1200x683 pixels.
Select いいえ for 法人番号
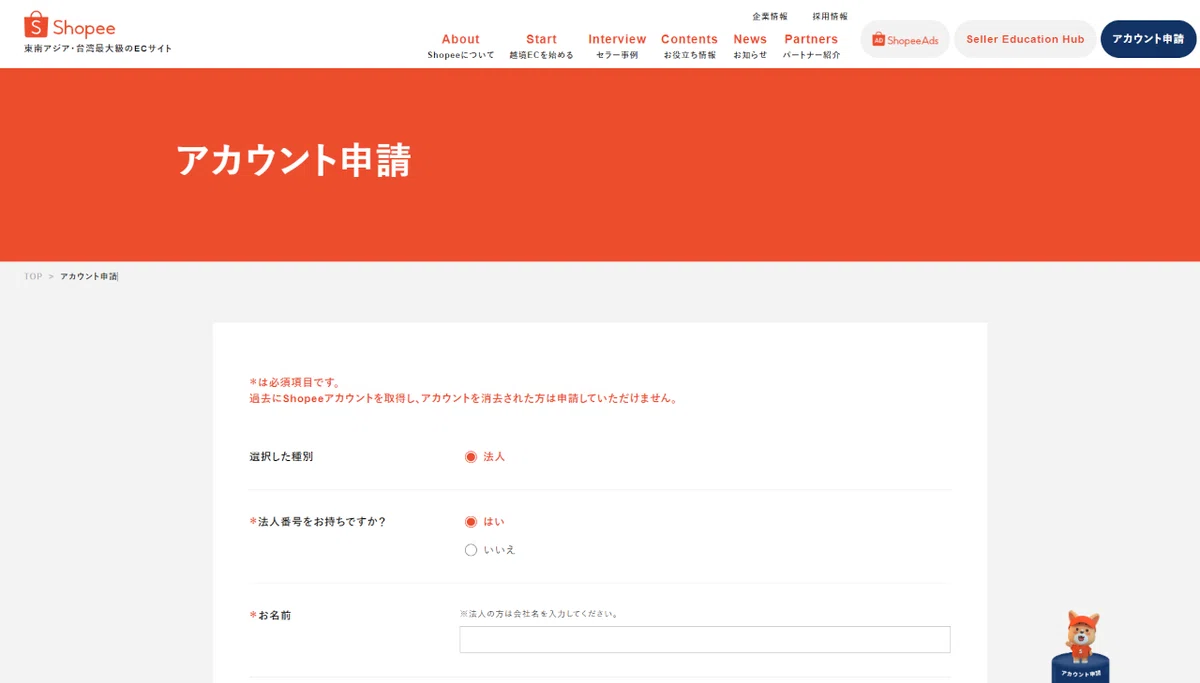click(471, 550)
